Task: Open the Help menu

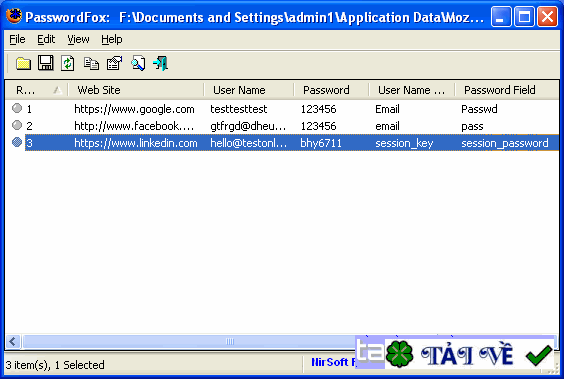Action: (112, 39)
